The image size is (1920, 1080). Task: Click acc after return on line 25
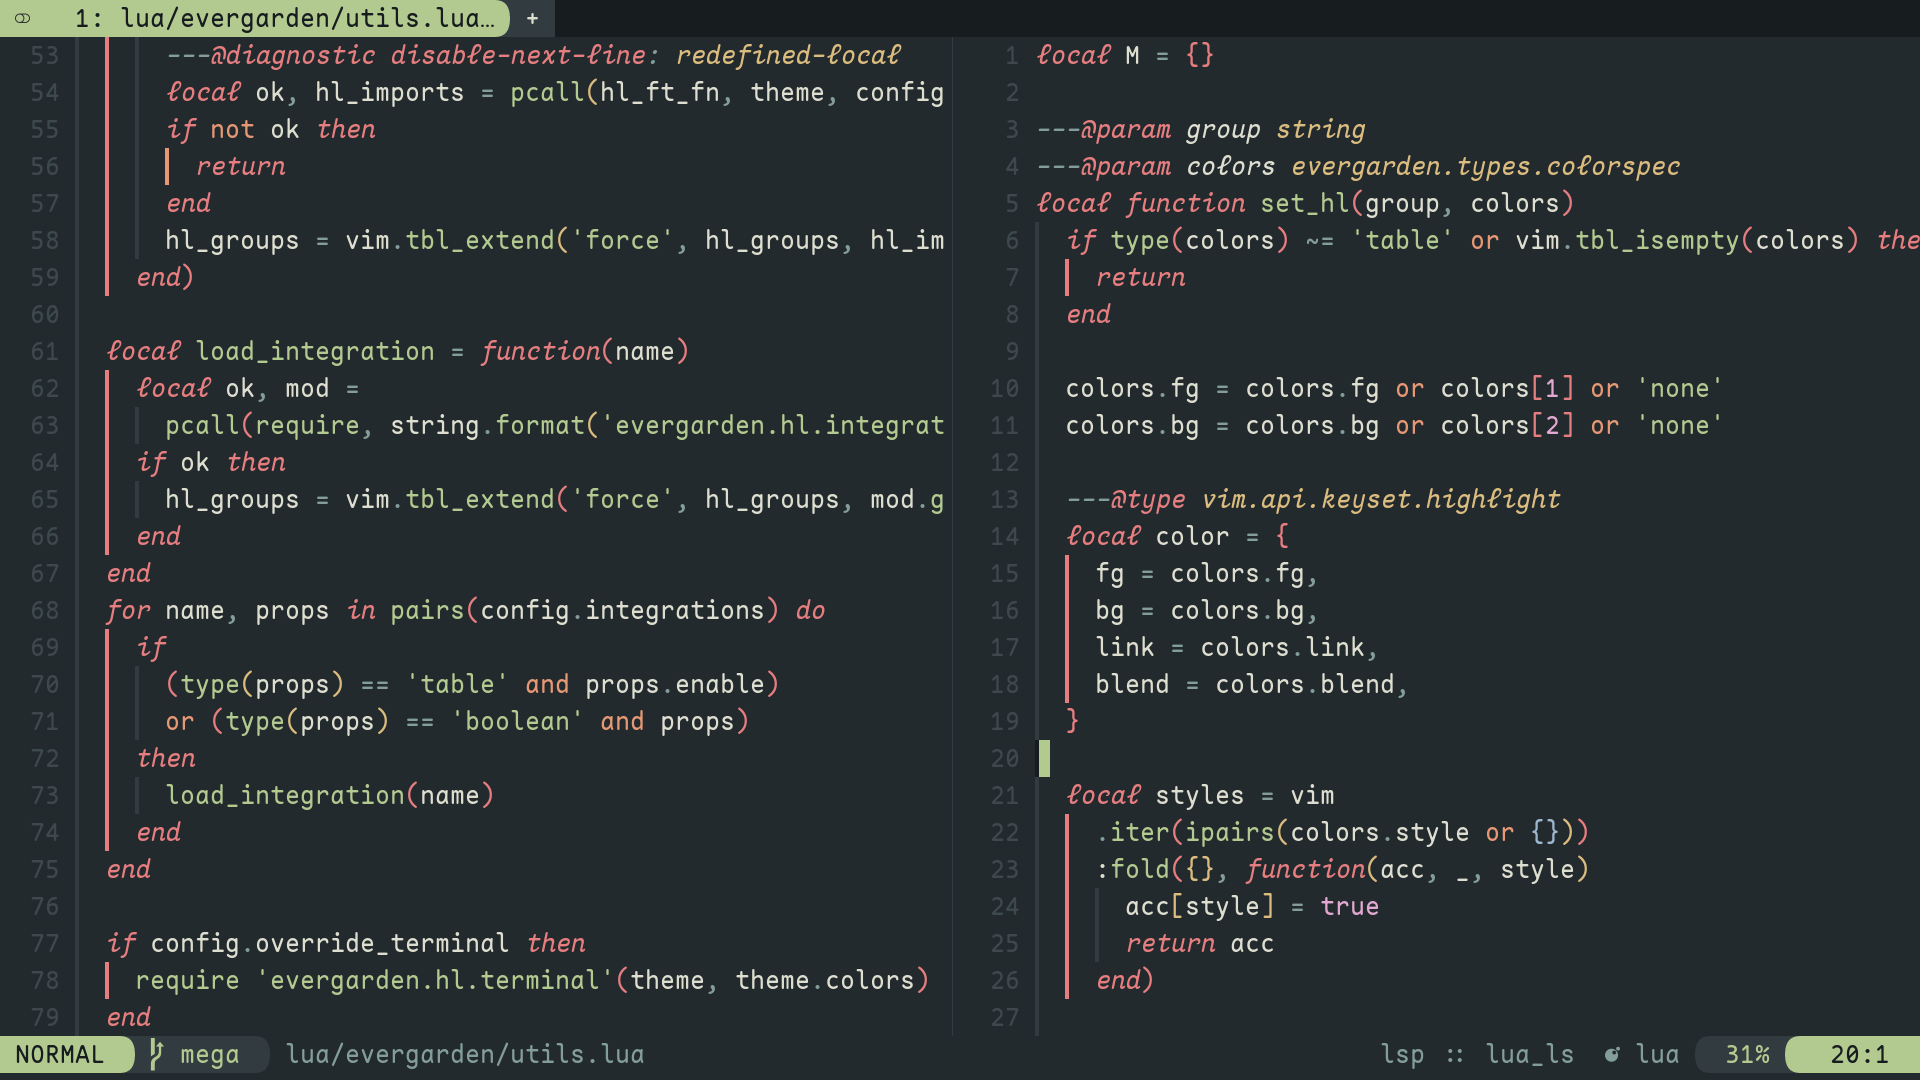(x=1252, y=944)
